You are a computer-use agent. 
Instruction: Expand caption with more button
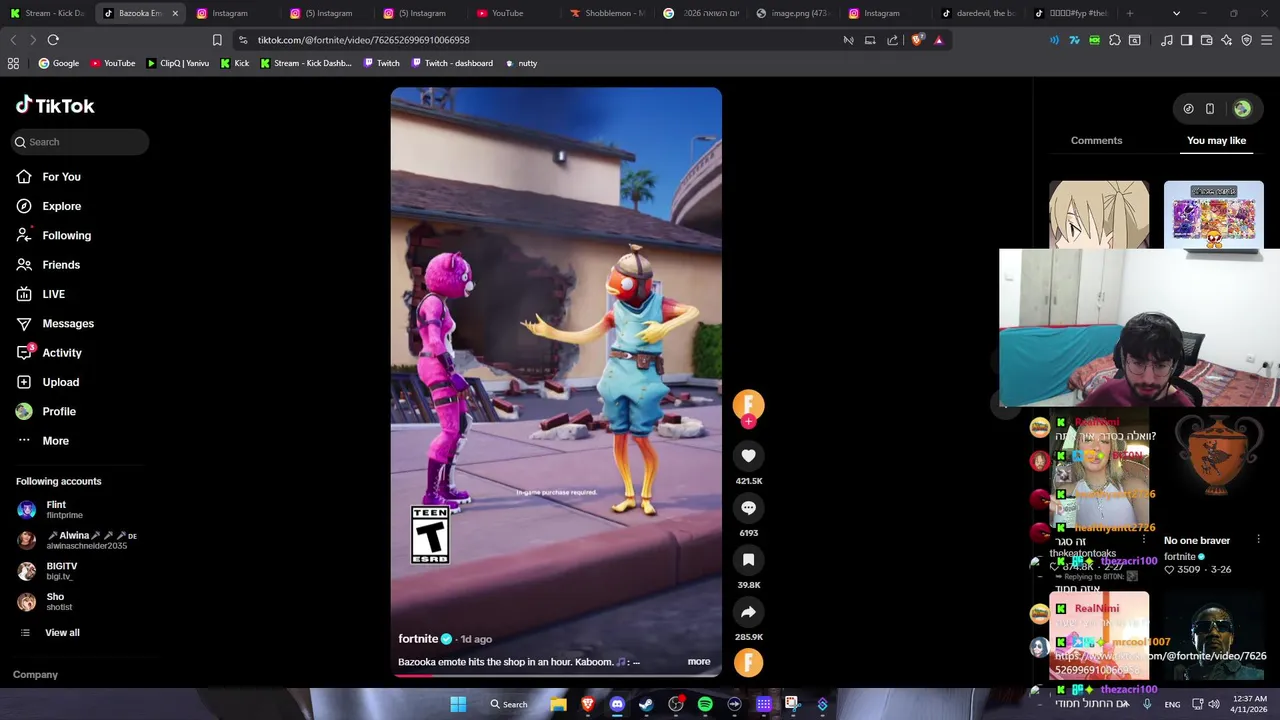point(699,662)
